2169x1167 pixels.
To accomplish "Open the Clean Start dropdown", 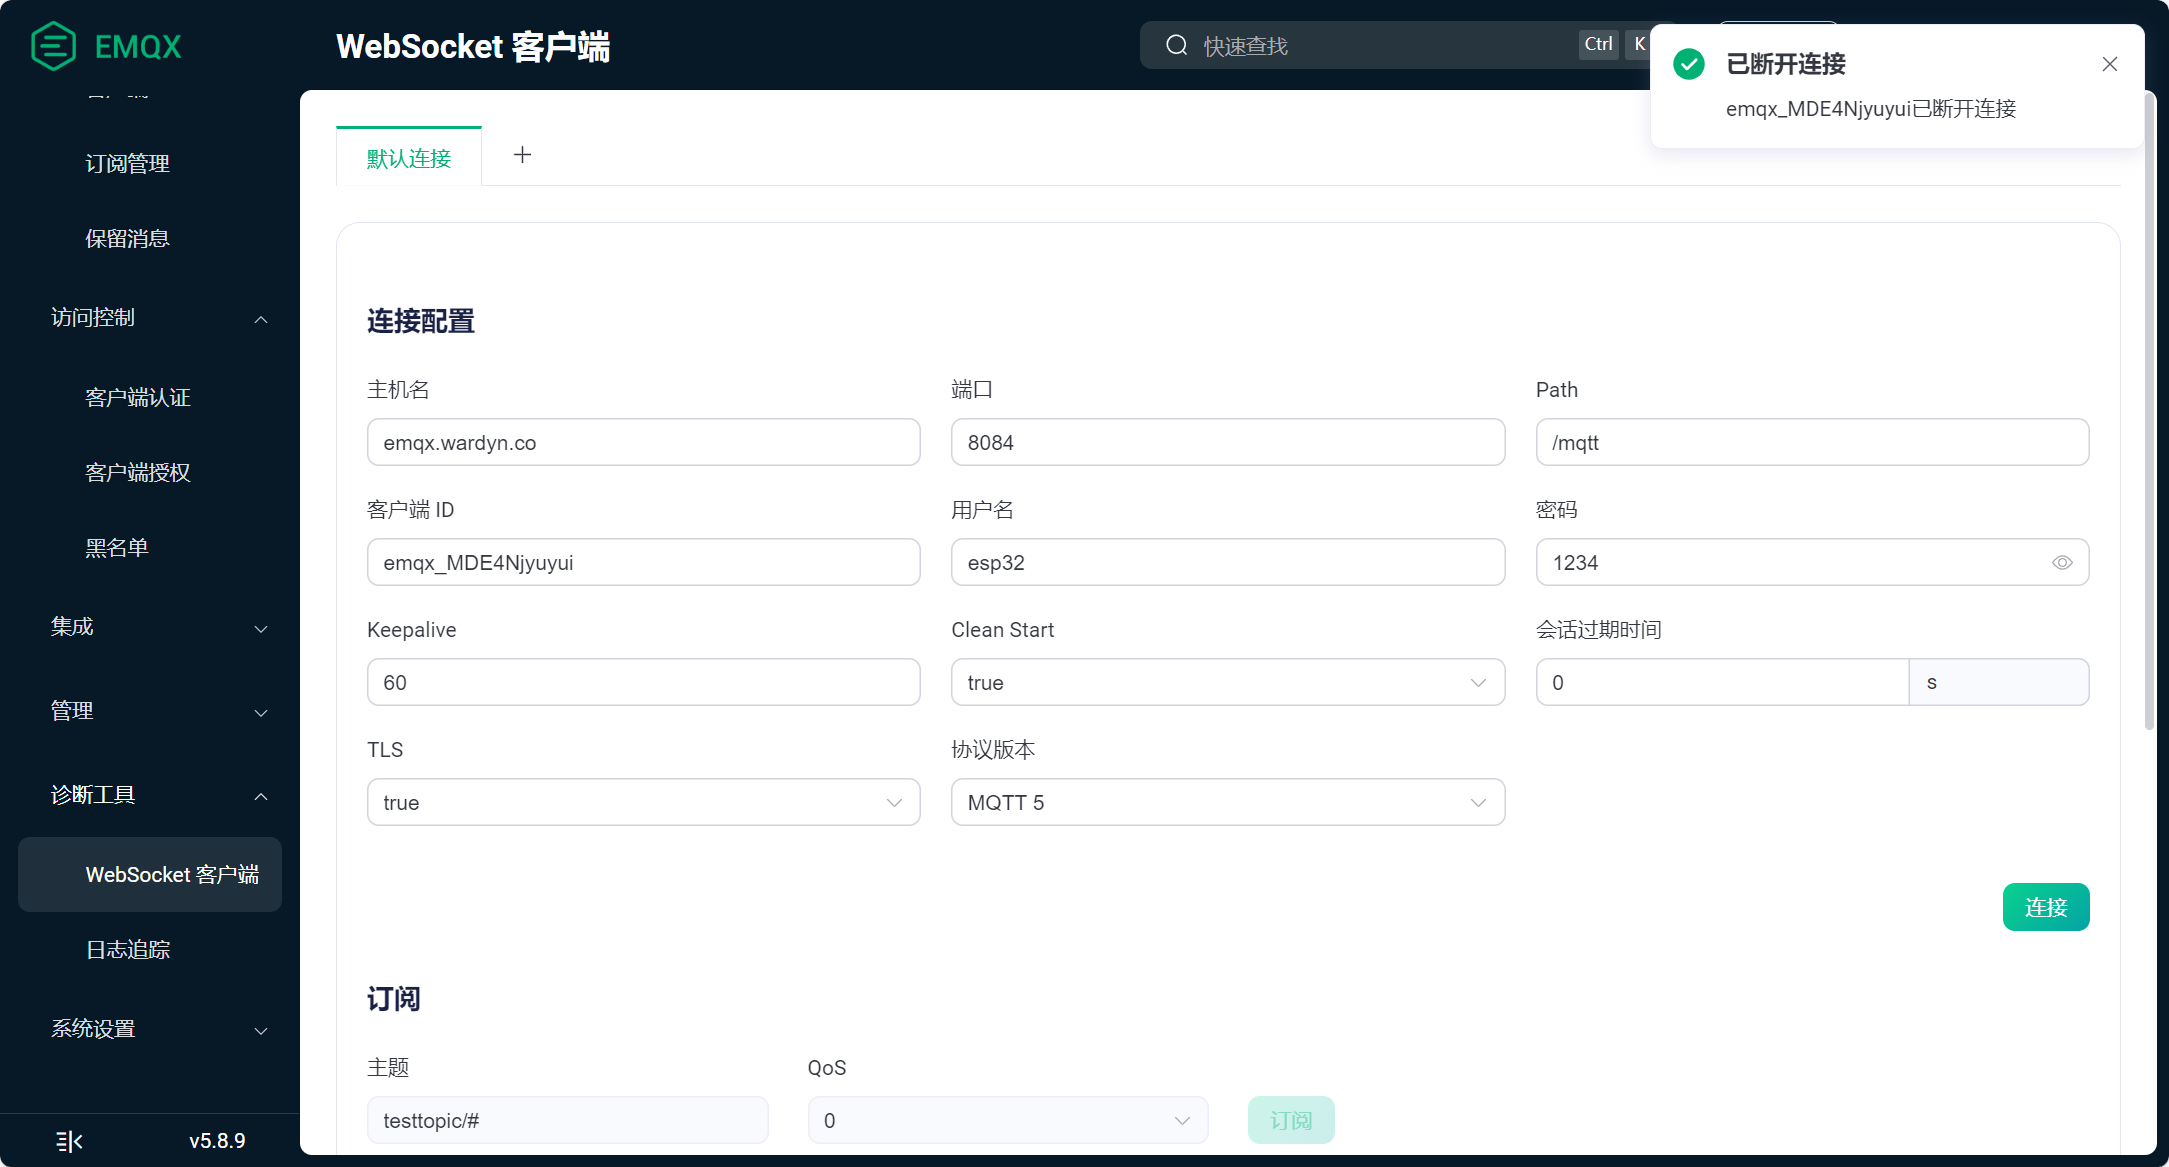I will pyautogui.click(x=1228, y=682).
